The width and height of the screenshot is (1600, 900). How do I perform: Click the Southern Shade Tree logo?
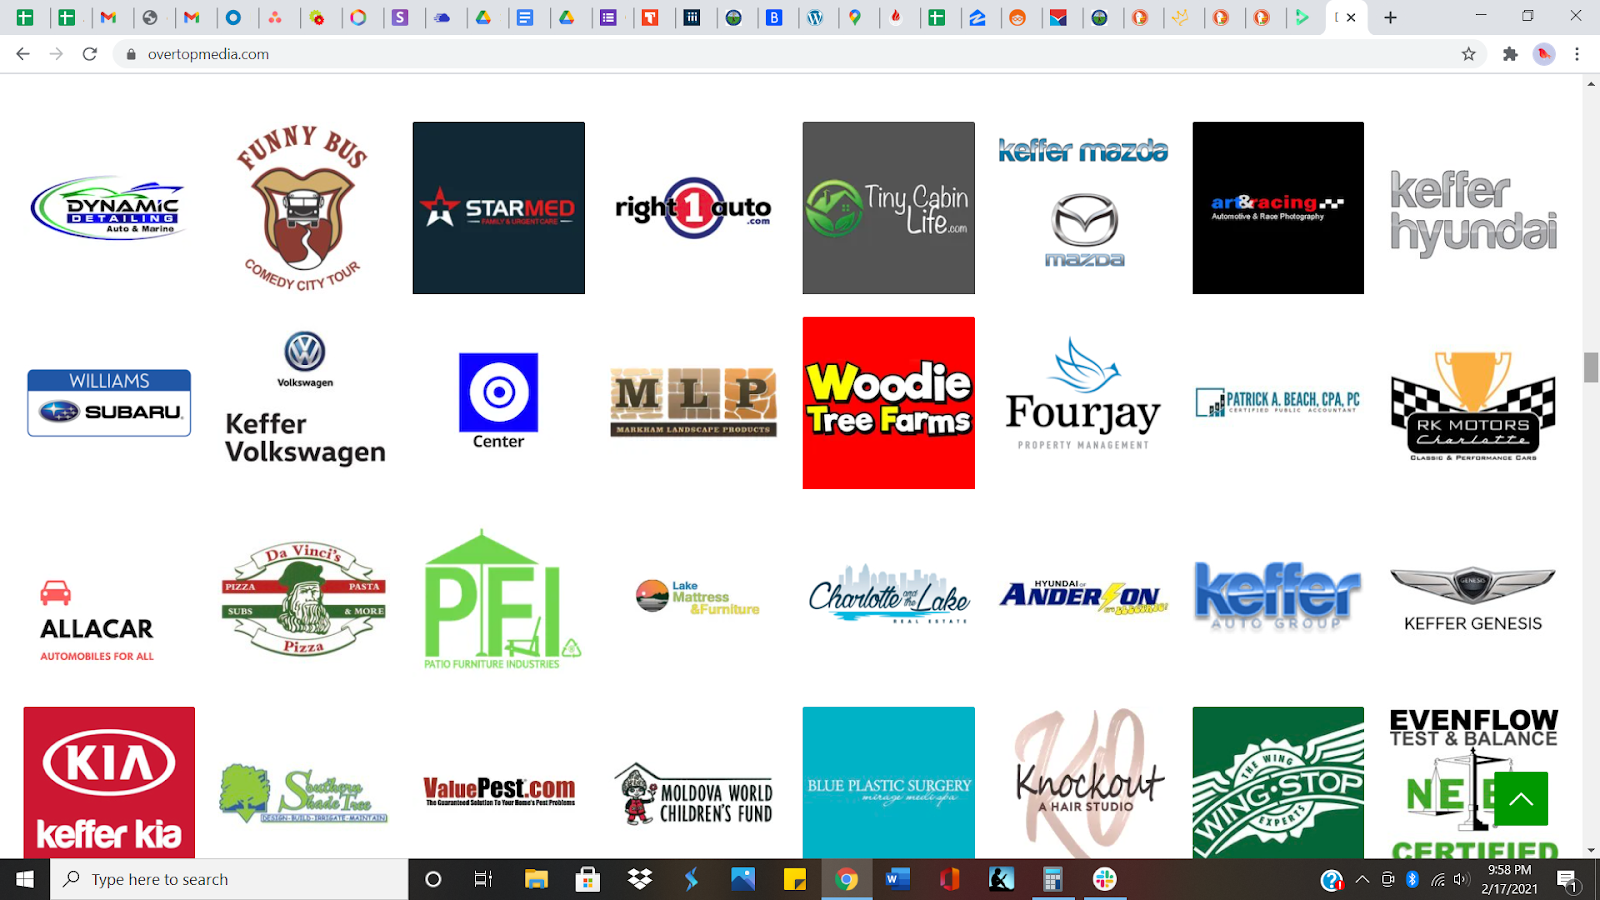point(303,794)
